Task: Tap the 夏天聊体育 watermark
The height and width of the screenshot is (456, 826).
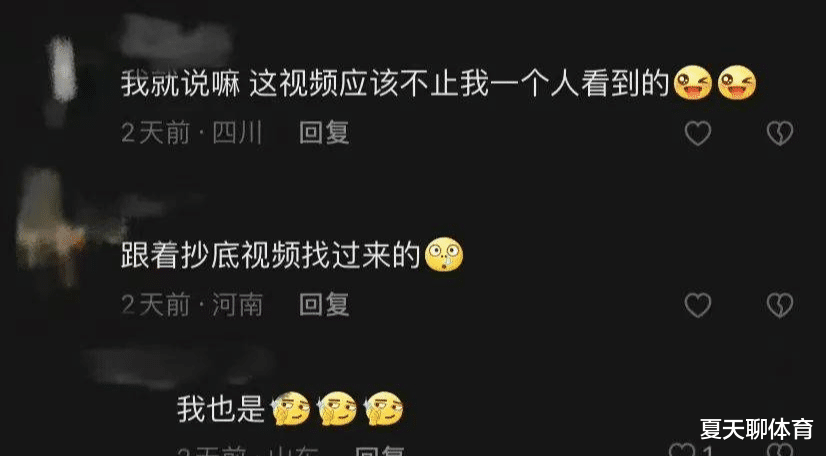Action: [x=756, y=429]
